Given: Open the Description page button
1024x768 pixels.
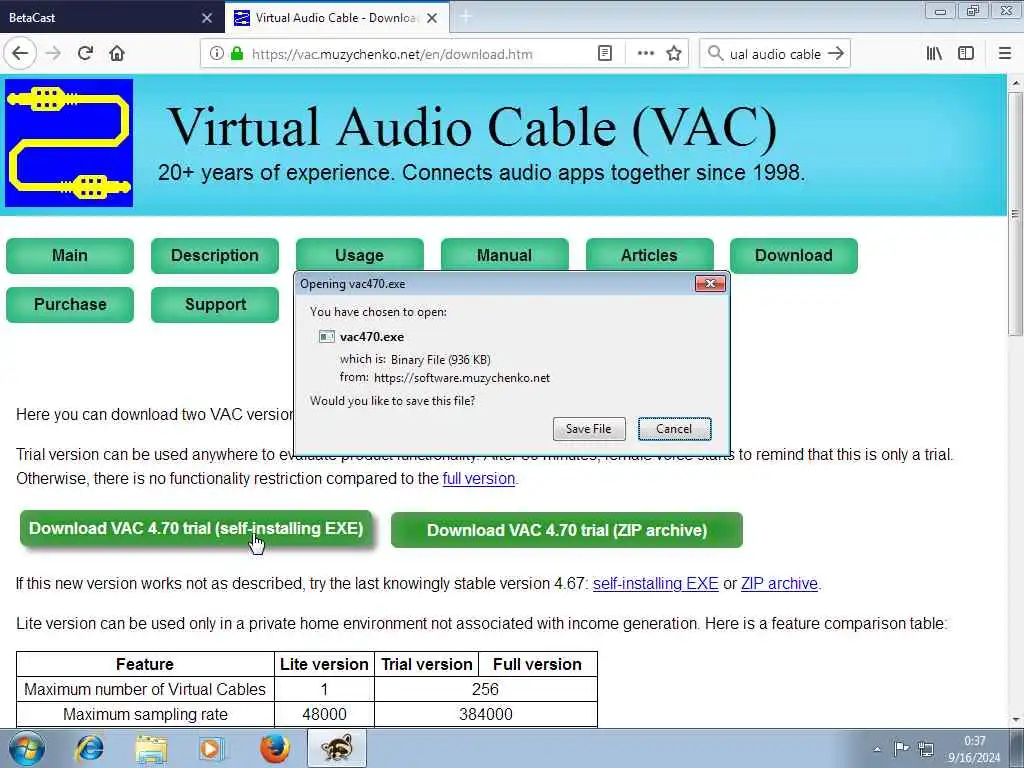Looking at the screenshot, I should pyautogui.click(x=215, y=255).
